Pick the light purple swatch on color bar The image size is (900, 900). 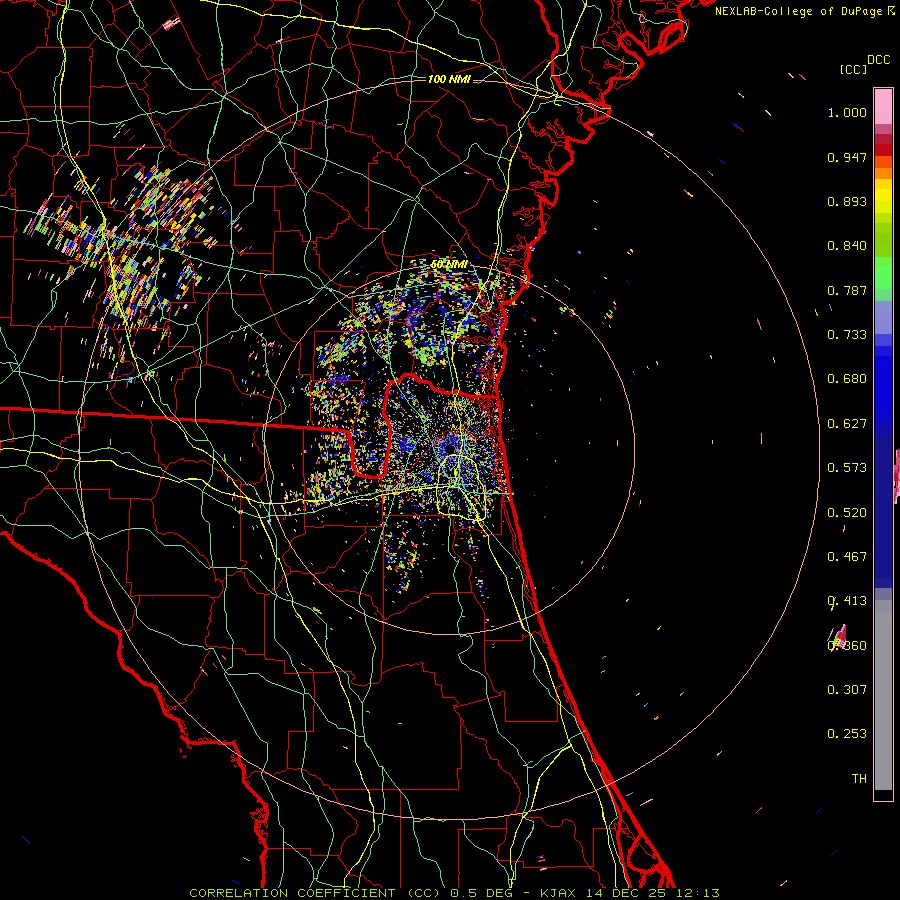pos(883,317)
